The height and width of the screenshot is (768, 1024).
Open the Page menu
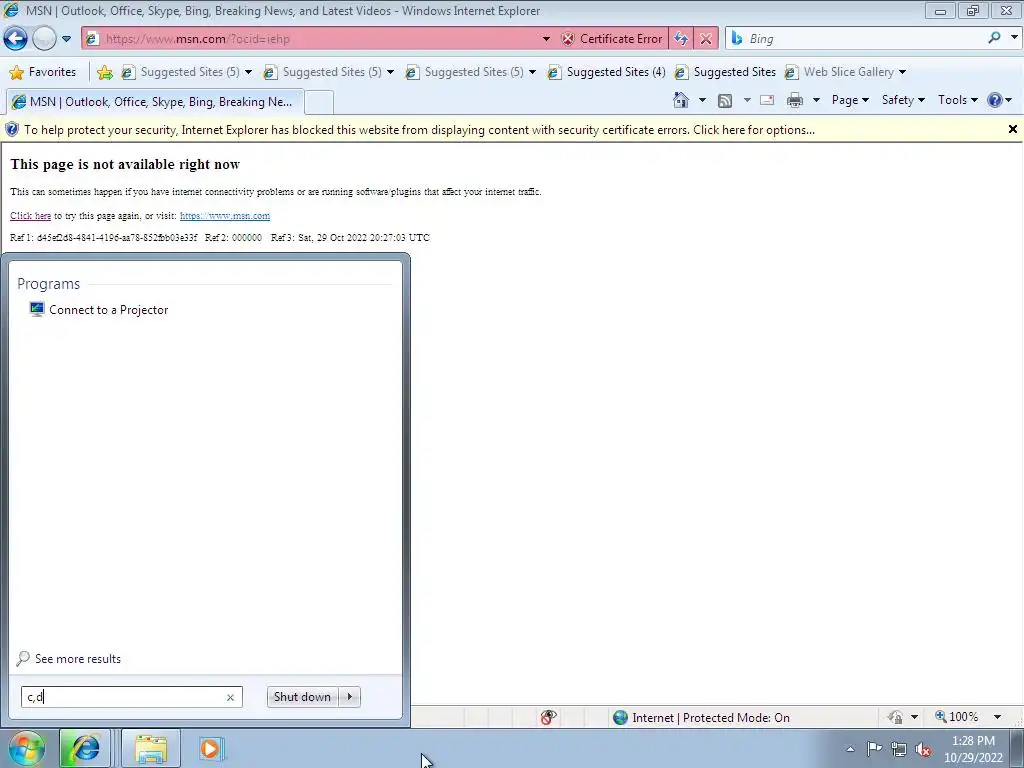tap(850, 100)
